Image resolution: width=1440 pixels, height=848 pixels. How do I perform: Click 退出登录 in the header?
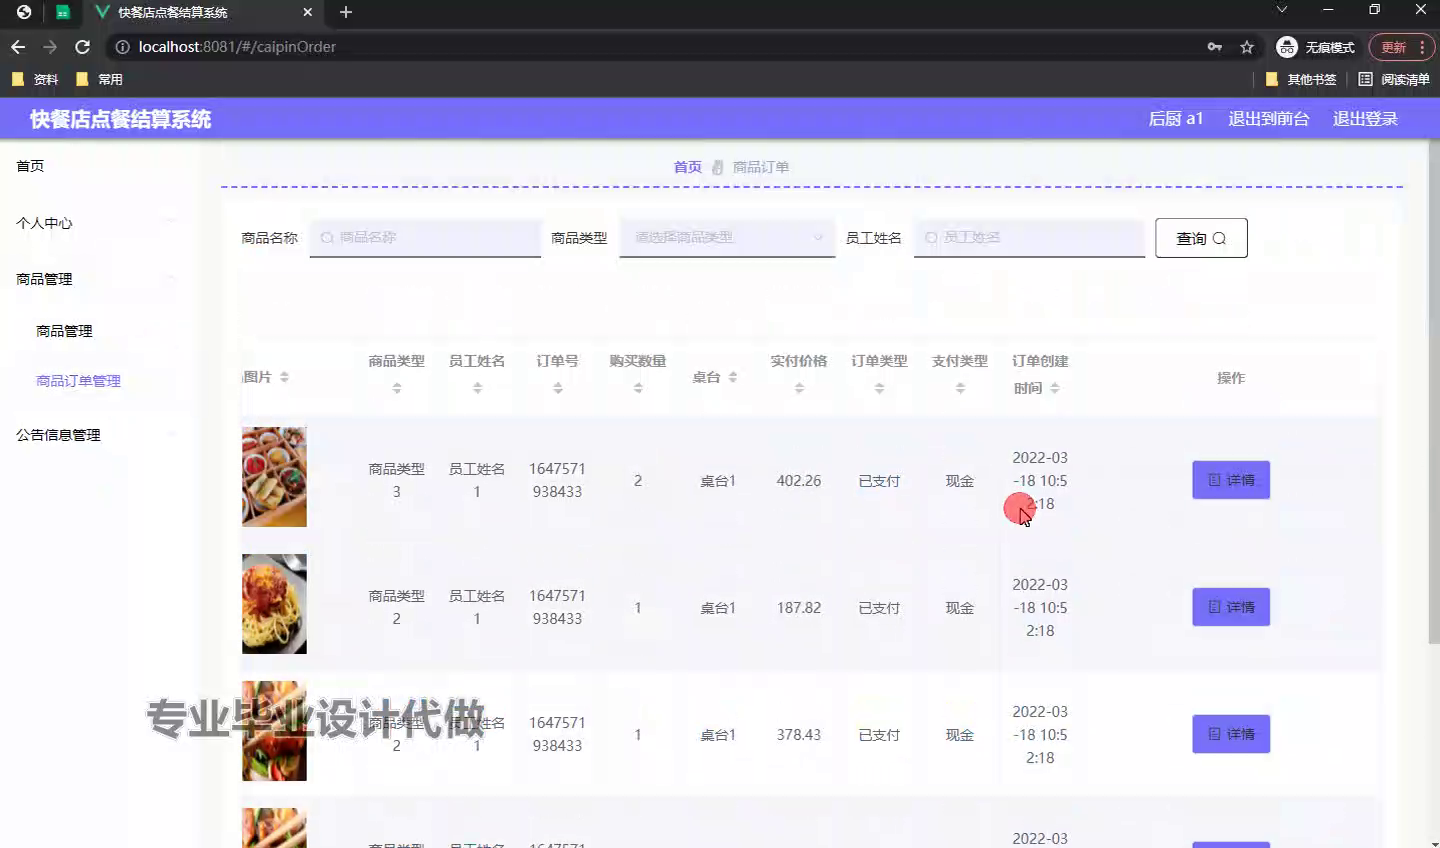point(1365,119)
